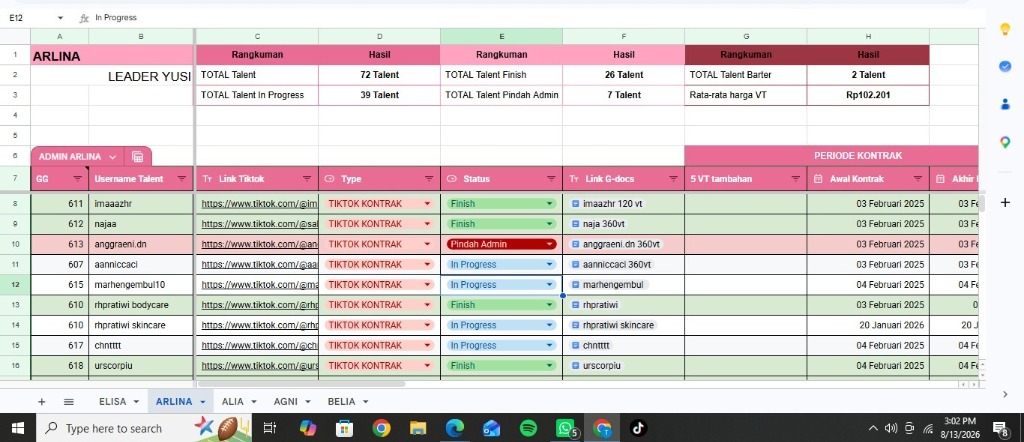Open filter for 5 VT tambahan column
The height and width of the screenshot is (442, 1024).
[x=795, y=178]
